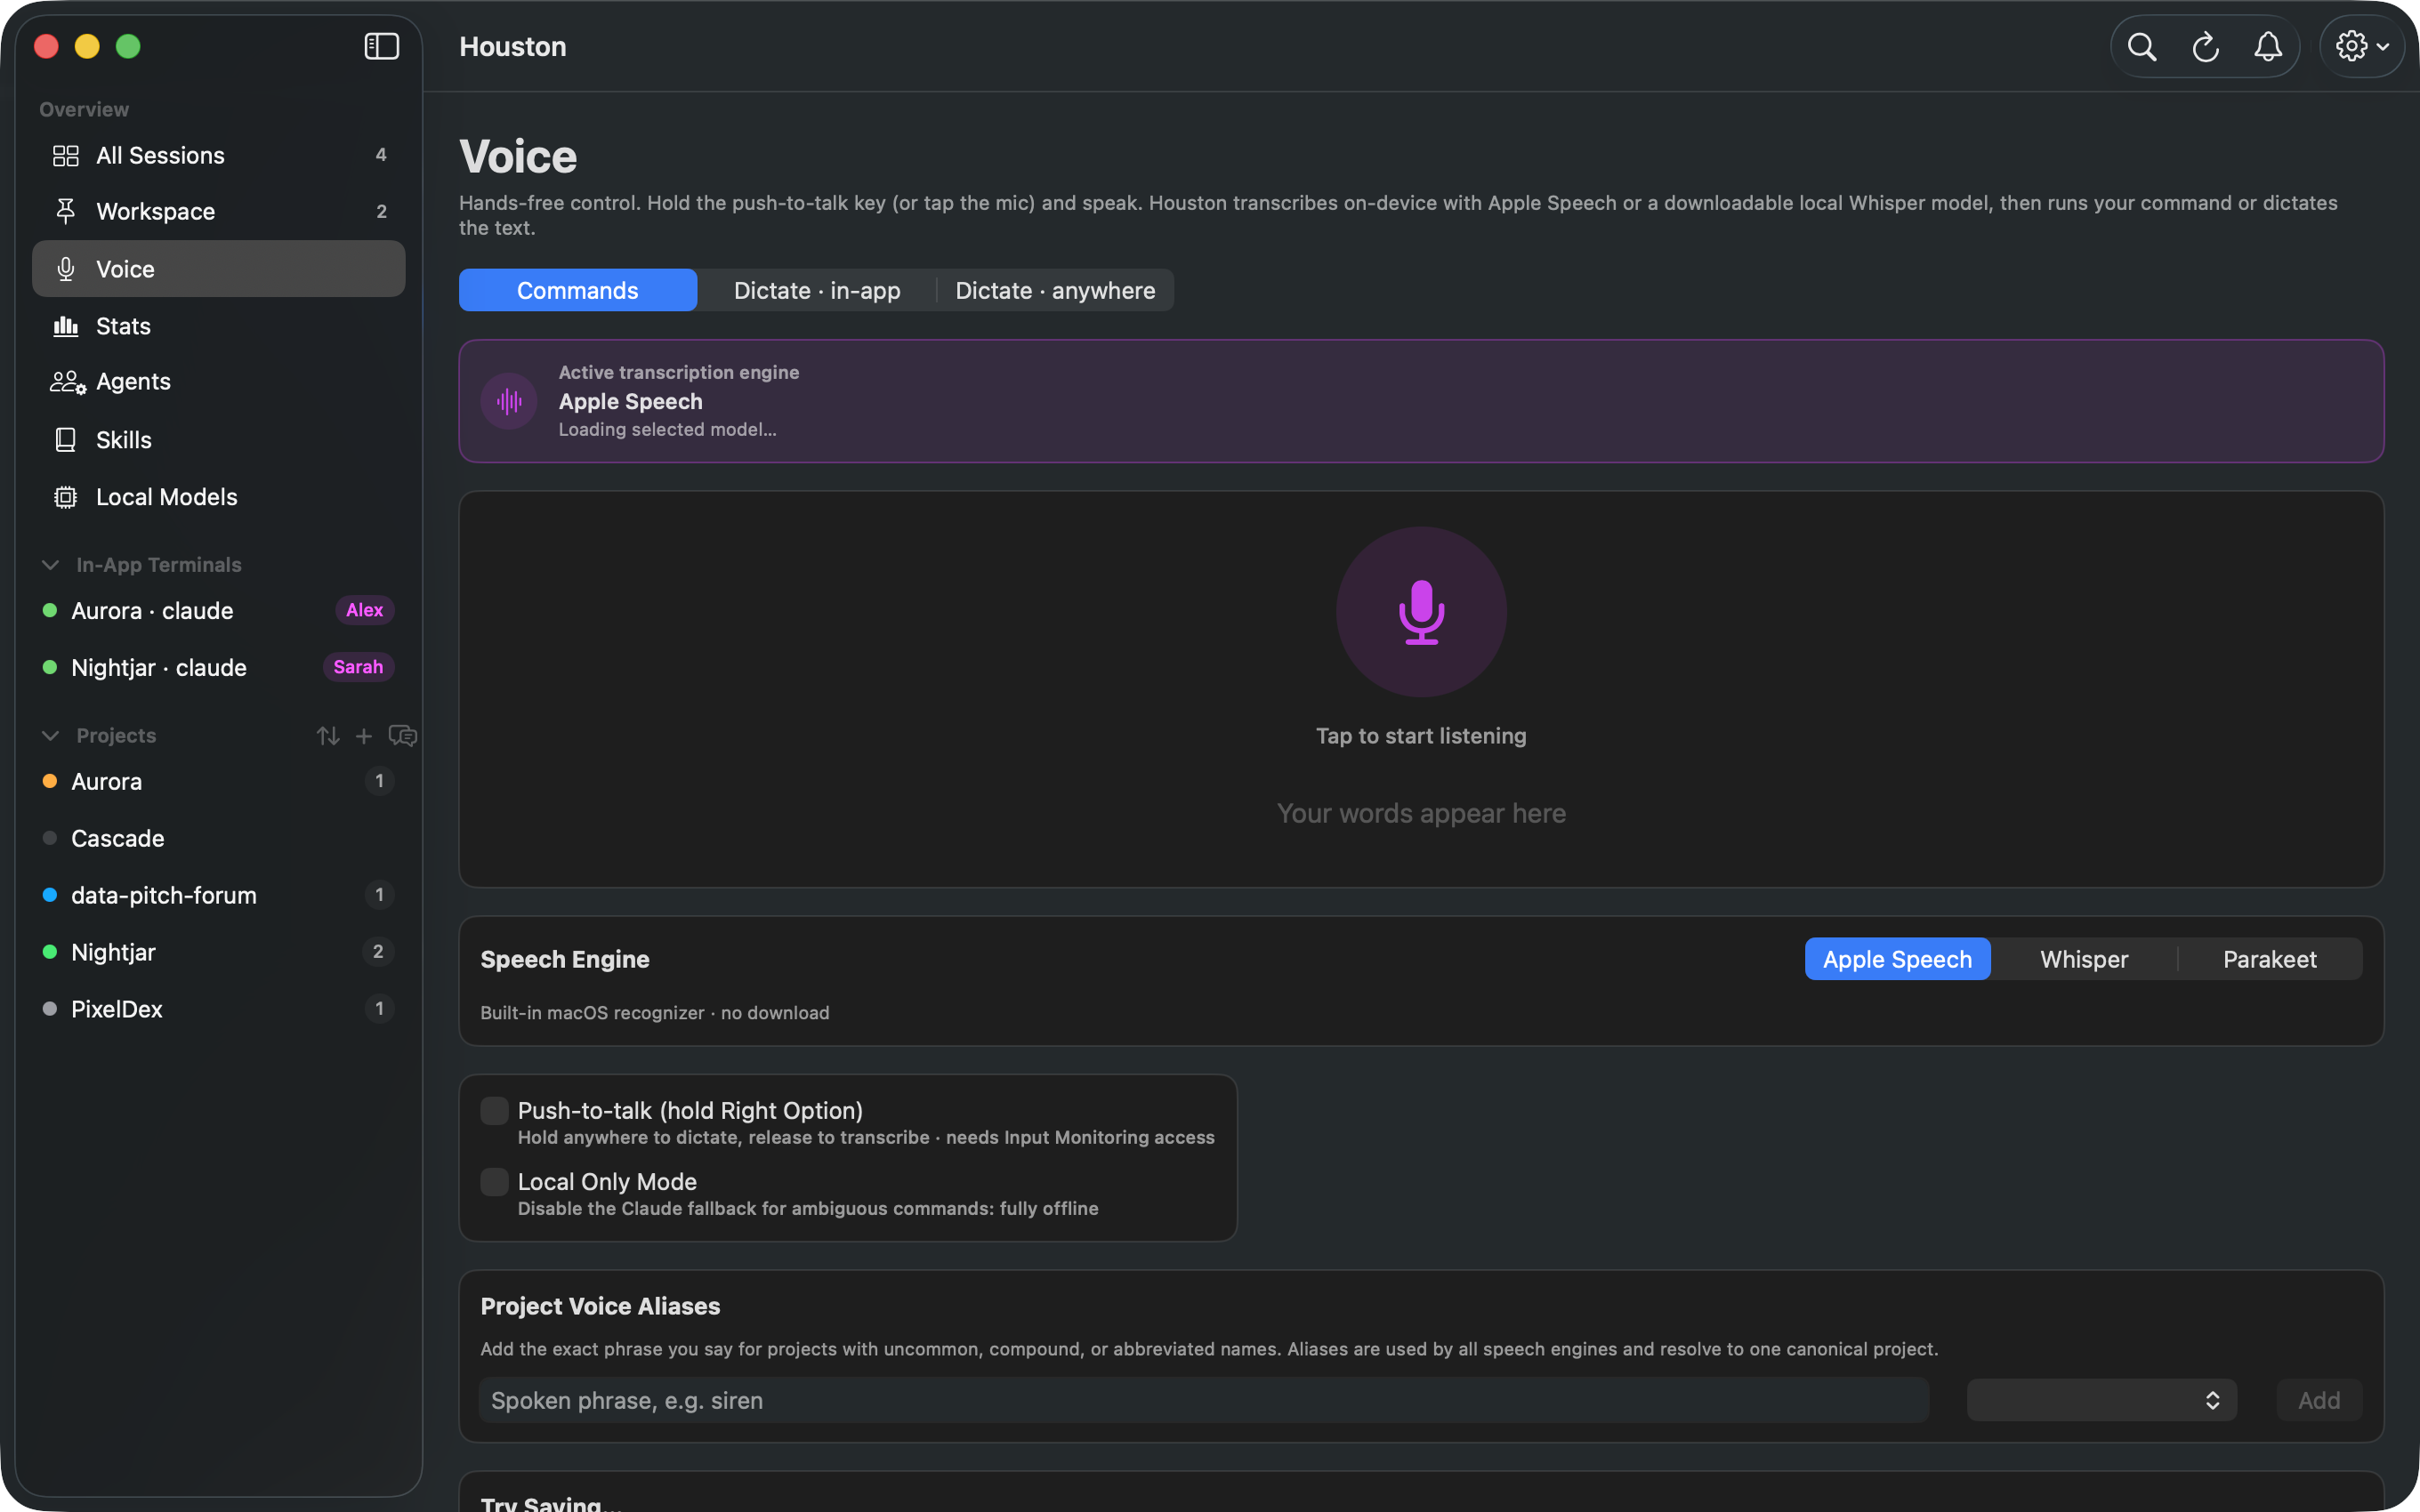Screen dimensions: 2420x1512
Task: Click the All Sessions count badge 4
Action: (x=380, y=155)
